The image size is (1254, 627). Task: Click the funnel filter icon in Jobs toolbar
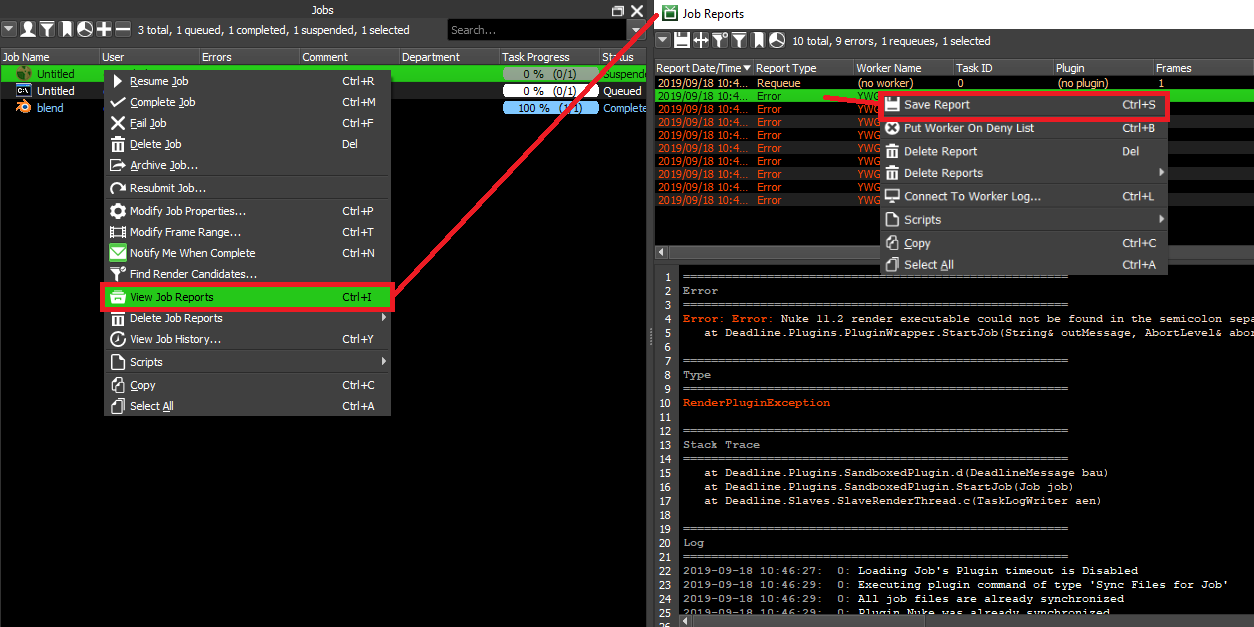click(47, 30)
